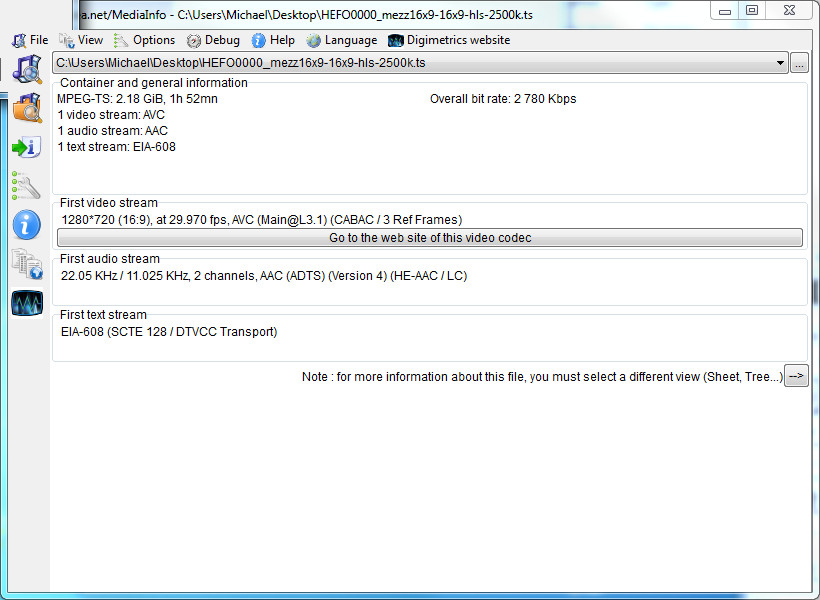Expand the file path dropdown arrow
Image resolution: width=820 pixels, height=600 pixels.
click(x=780, y=63)
